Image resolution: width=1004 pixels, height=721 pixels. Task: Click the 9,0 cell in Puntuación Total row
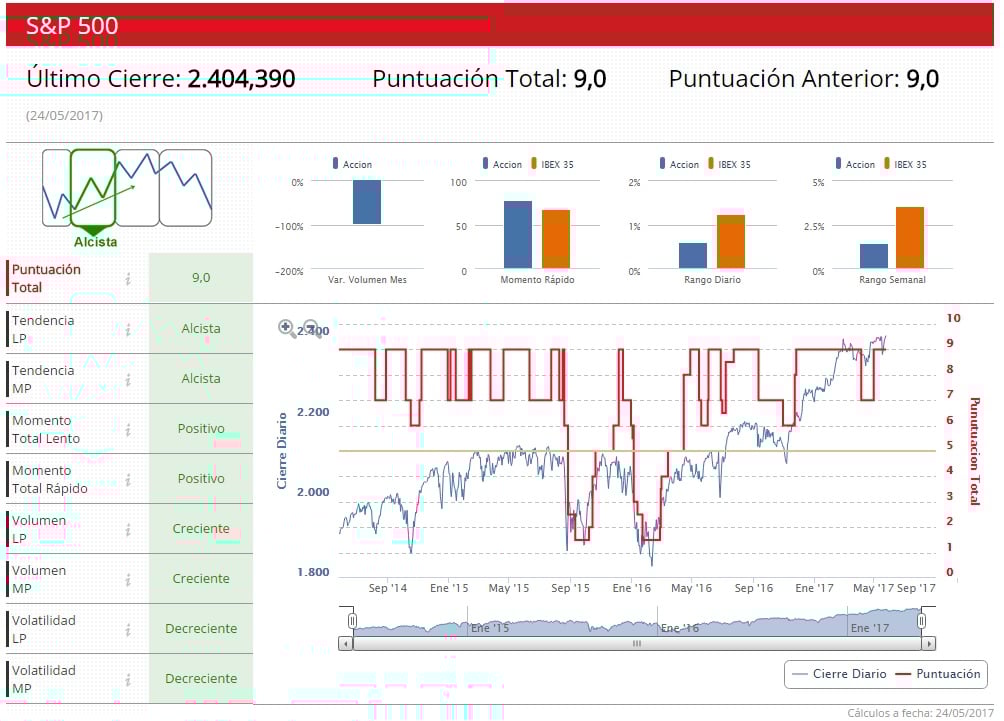tap(201, 277)
